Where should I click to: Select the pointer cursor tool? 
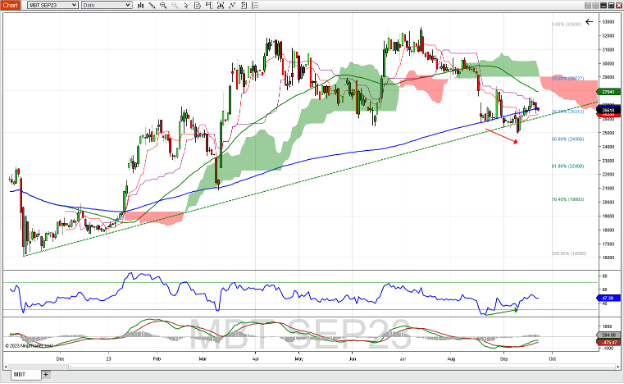[x=186, y=5]
